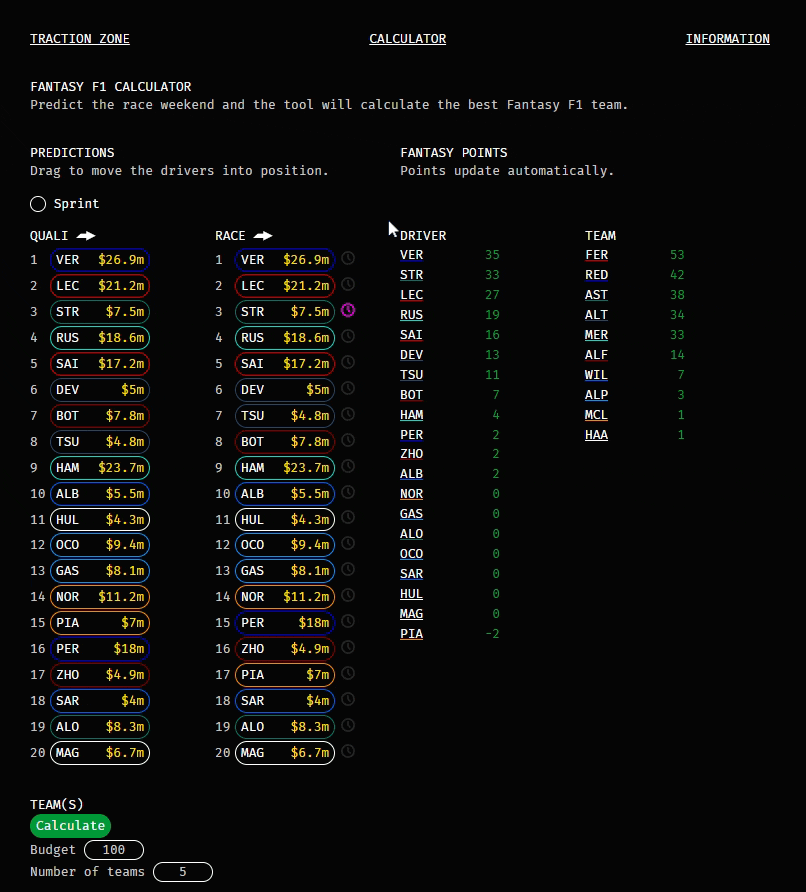Viewport: 806px width, 892px height.
Task: Select the Sprint radio button
Action: click(38, 204)
